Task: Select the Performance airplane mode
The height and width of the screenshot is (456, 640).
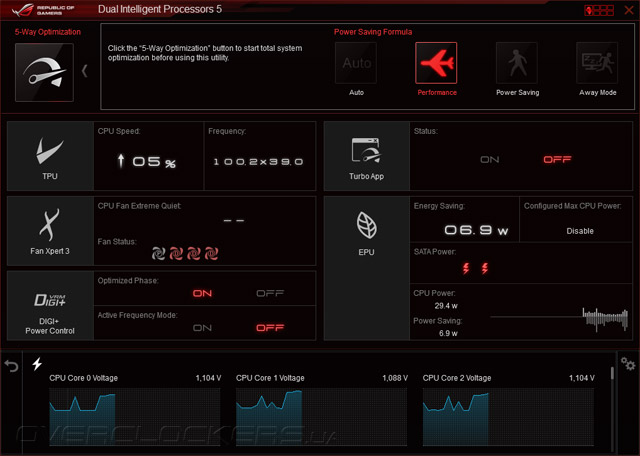Action: 436,63
